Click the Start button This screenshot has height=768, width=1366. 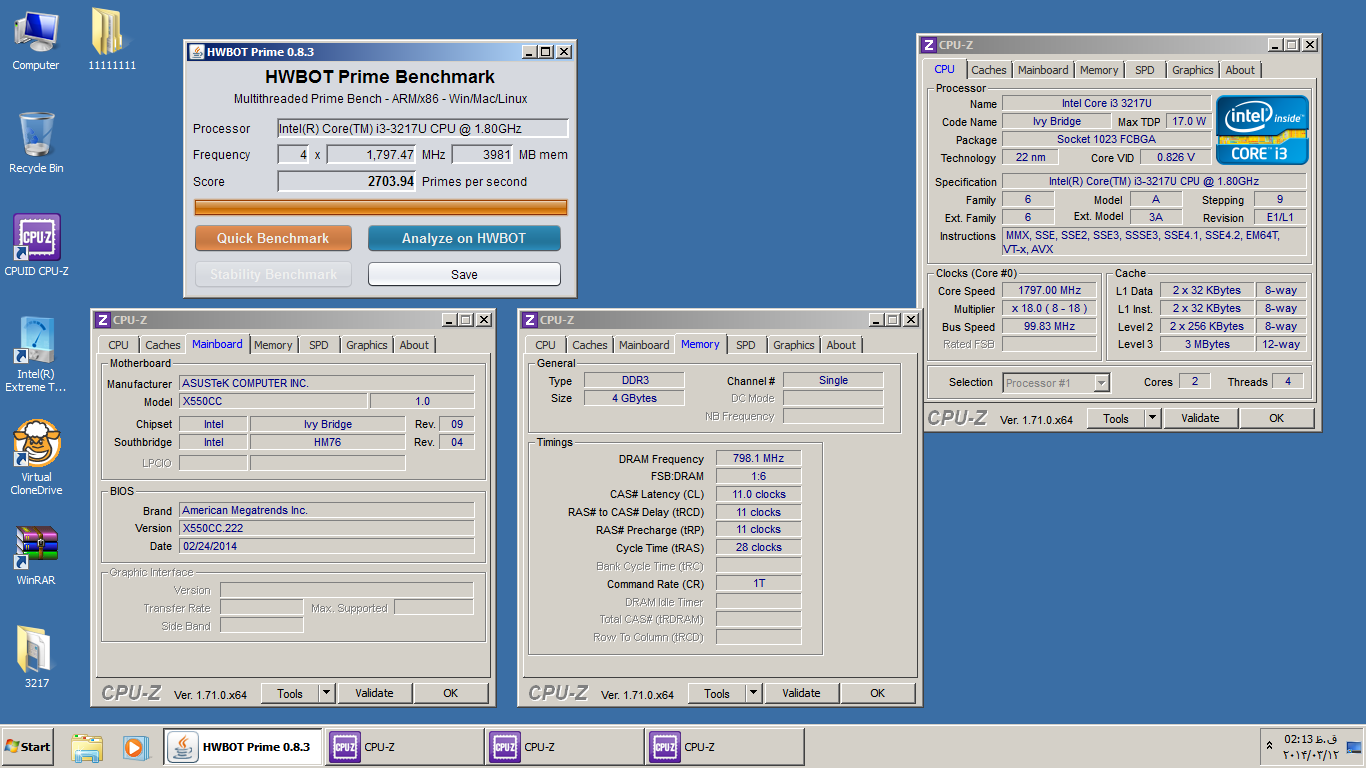point(28,747)
